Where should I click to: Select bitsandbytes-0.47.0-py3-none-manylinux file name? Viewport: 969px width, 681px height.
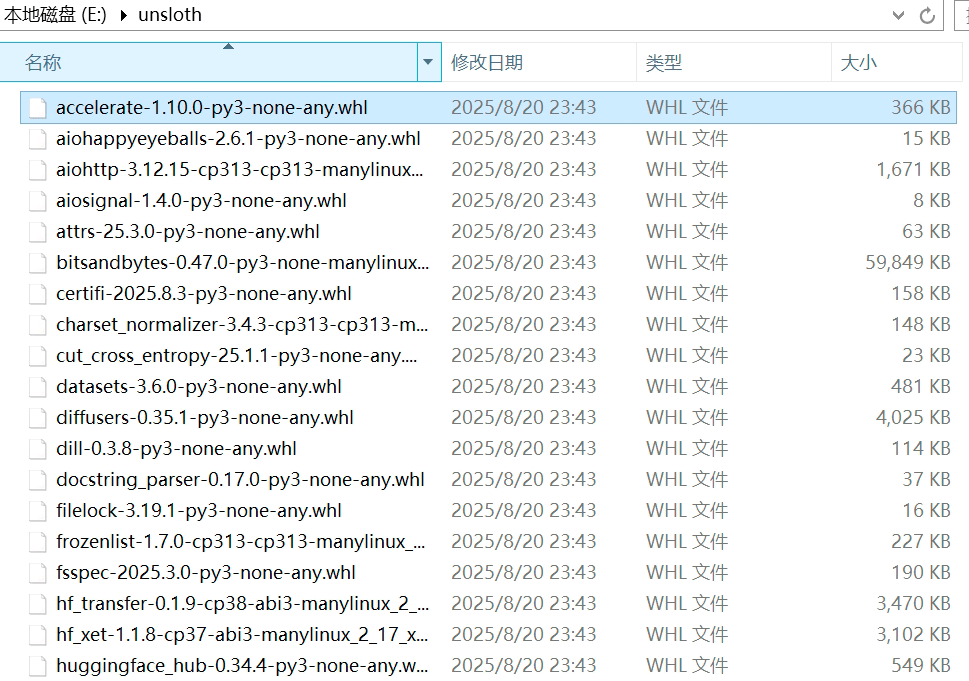pyautogui.click(x=242, y=263)
